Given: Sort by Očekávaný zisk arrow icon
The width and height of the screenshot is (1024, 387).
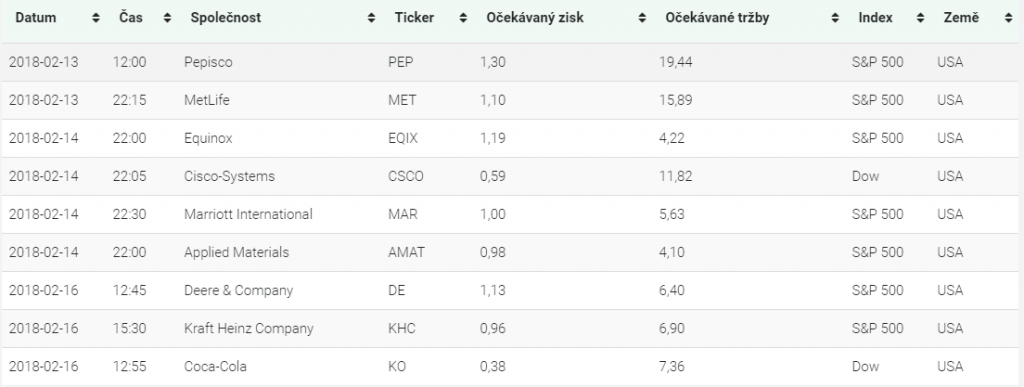Looking at the screenshot, I should (x=642, y=18).
